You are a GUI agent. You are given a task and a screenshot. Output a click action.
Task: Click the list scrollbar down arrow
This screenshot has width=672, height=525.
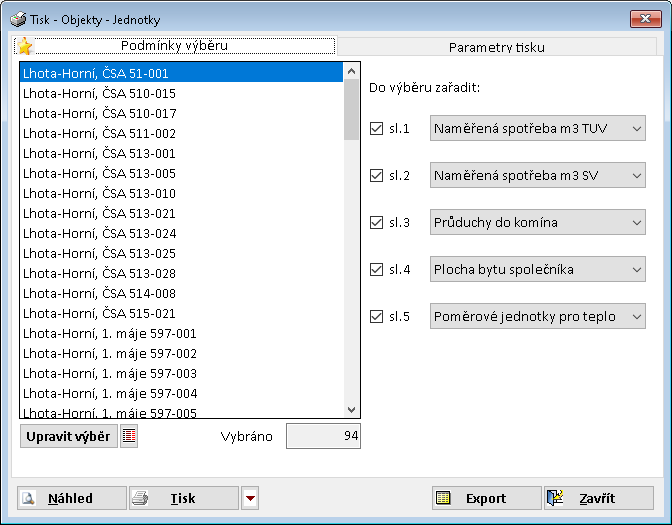(351, 410)
